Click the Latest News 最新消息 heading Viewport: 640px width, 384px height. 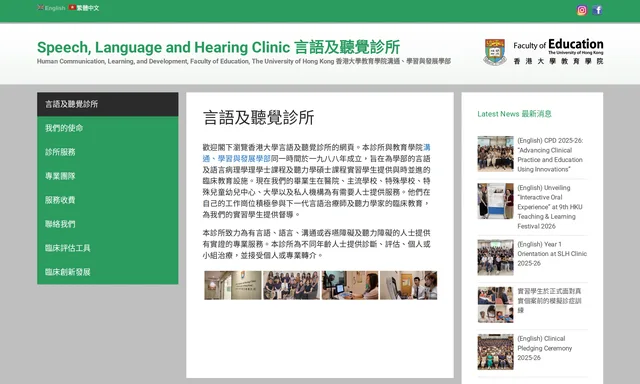point(514,114)
